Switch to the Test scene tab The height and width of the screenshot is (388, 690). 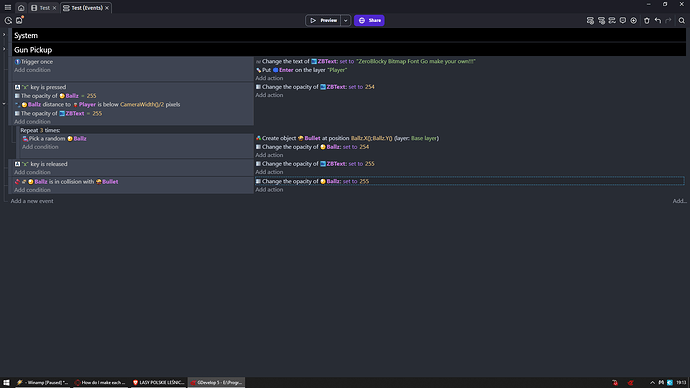click(x=43, y=7)
